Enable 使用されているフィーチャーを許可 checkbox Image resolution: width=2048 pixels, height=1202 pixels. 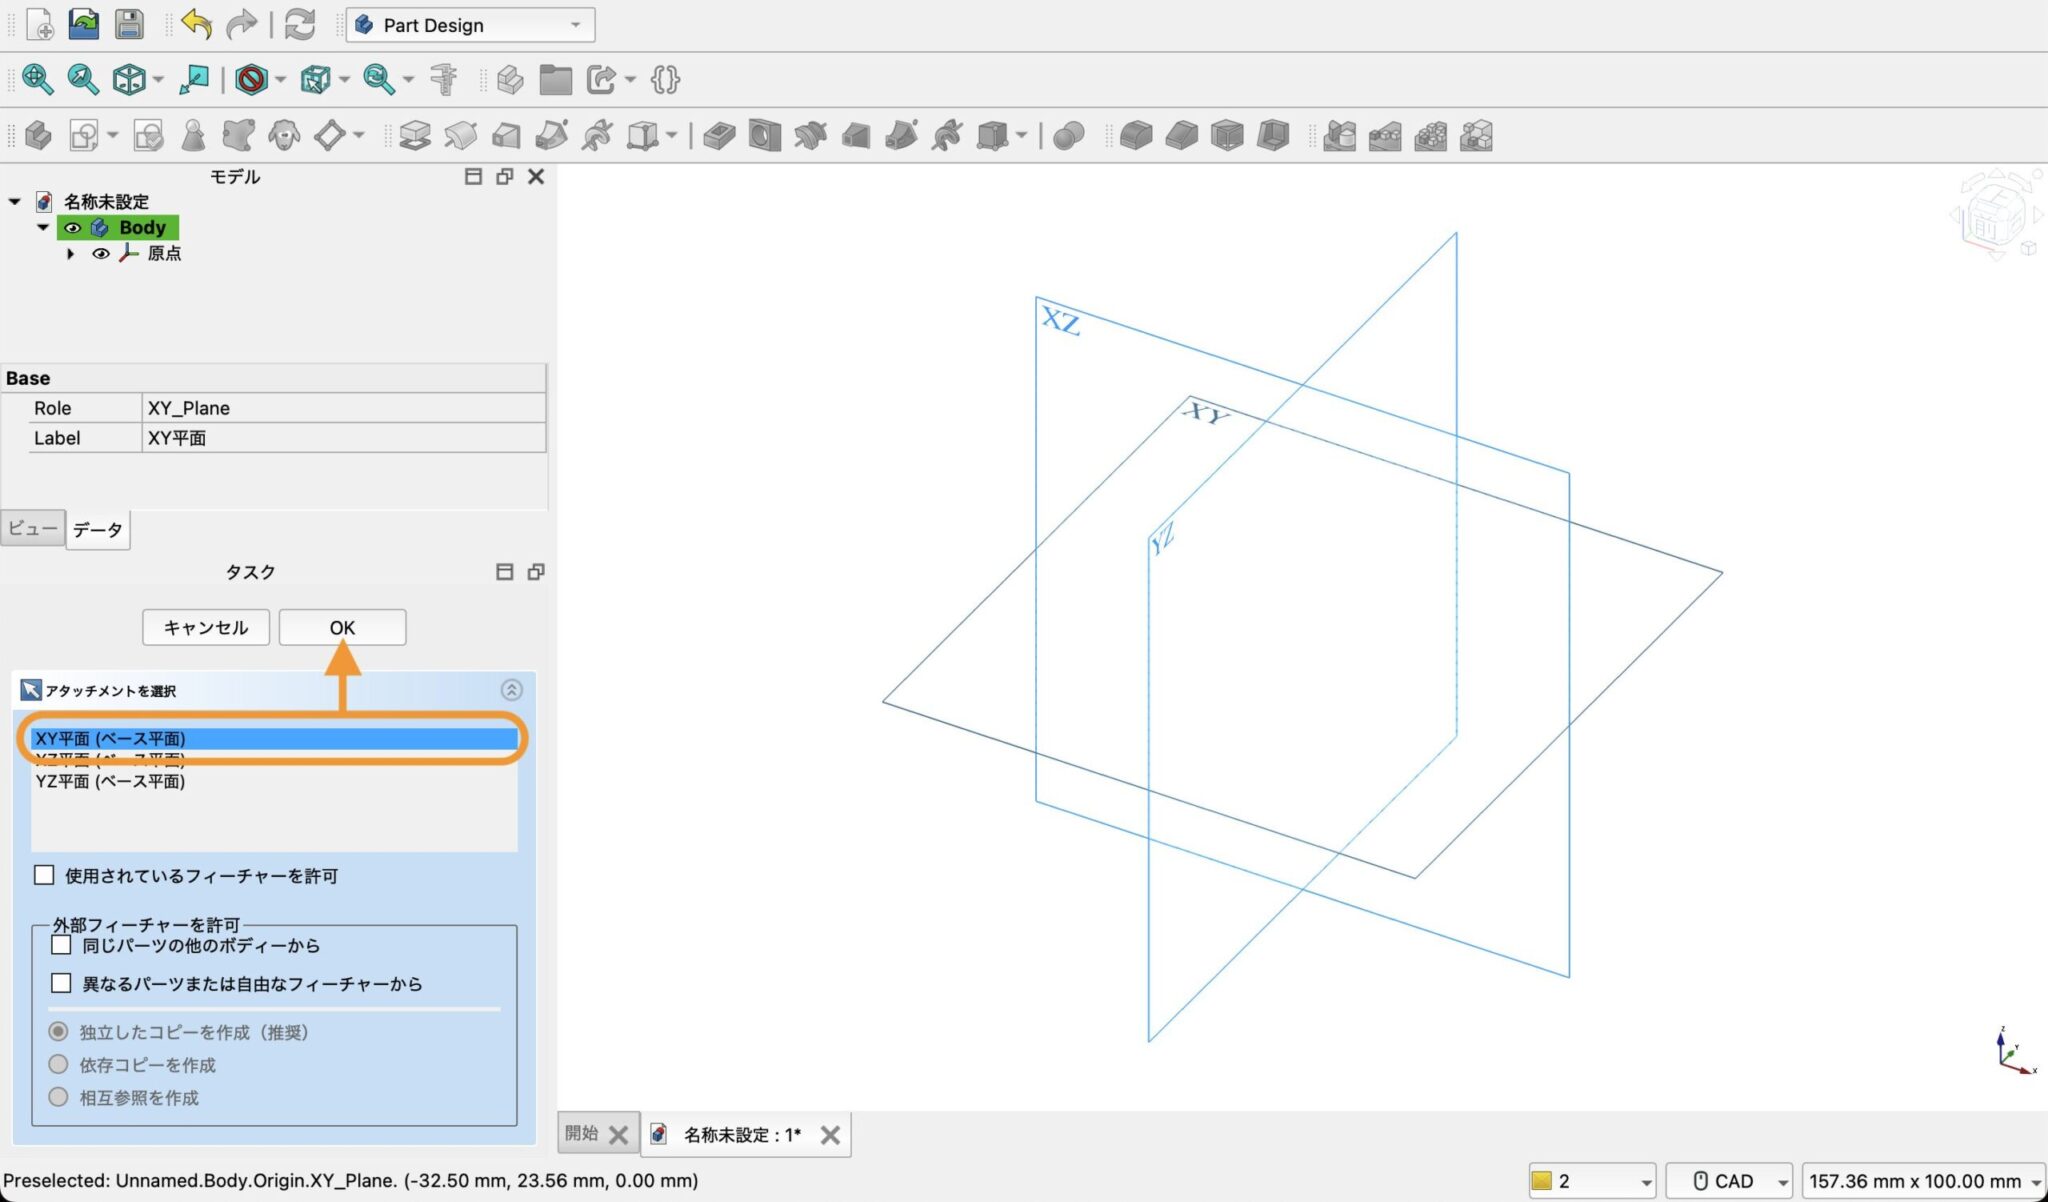44,875
